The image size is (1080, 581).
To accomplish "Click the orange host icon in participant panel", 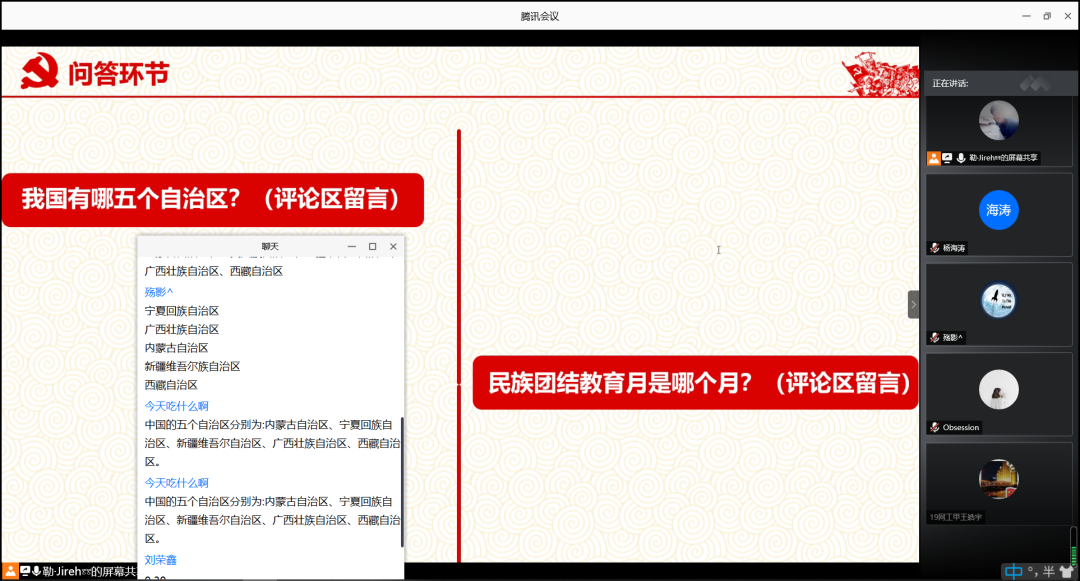I will (x=933, y=158).
